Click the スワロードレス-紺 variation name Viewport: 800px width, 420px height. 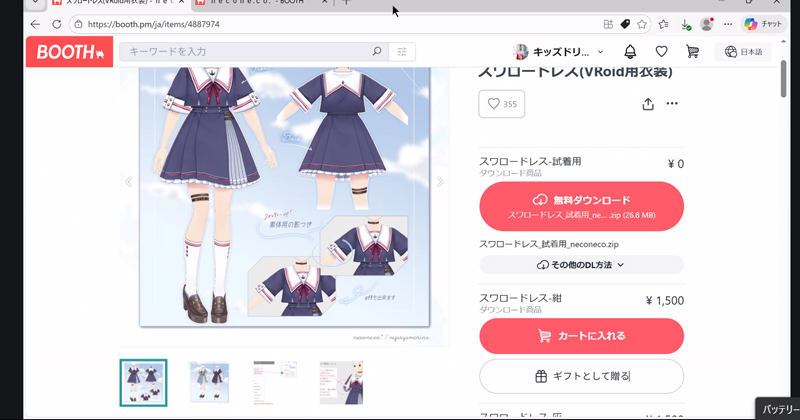click(x=520, y=298)
